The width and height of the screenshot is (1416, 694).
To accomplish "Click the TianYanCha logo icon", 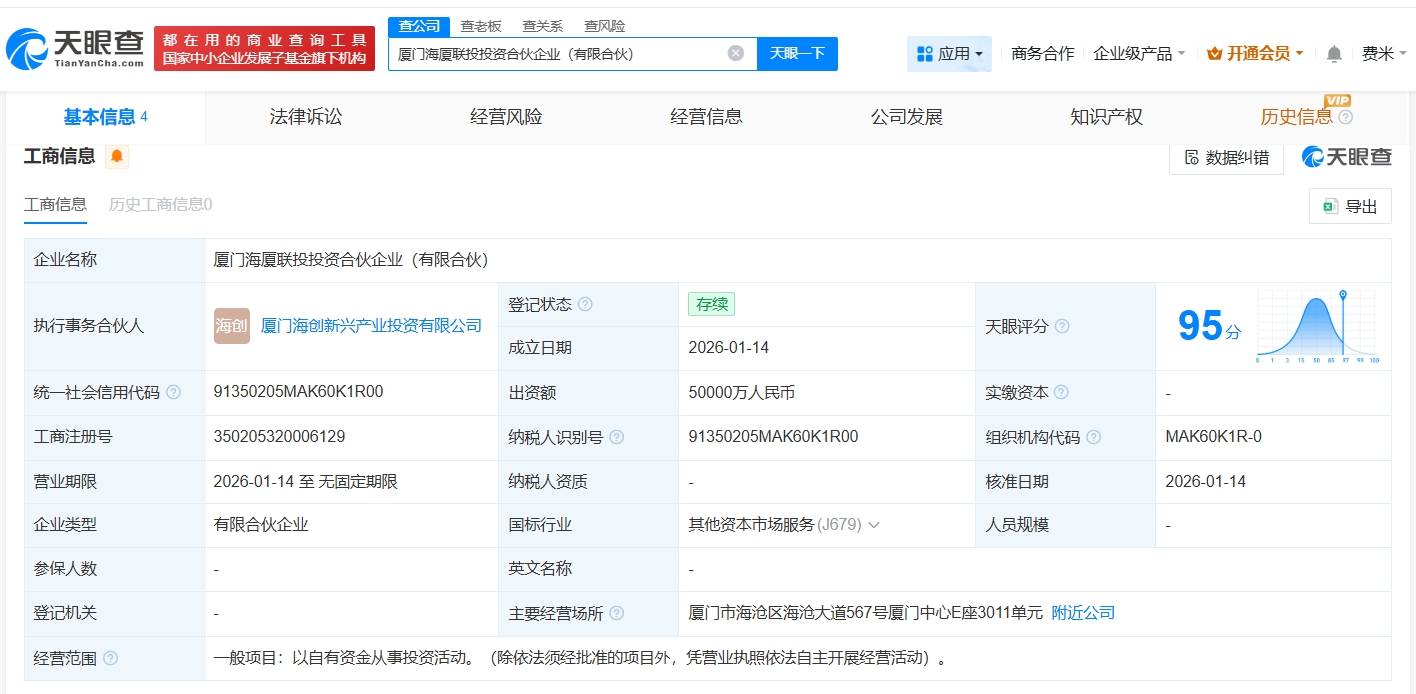I will pos(27,47).
